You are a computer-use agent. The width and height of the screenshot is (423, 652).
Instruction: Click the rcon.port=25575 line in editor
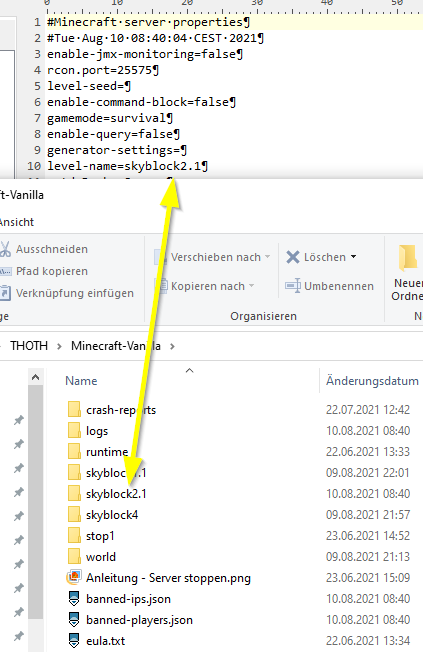click(x=103, y=70)
